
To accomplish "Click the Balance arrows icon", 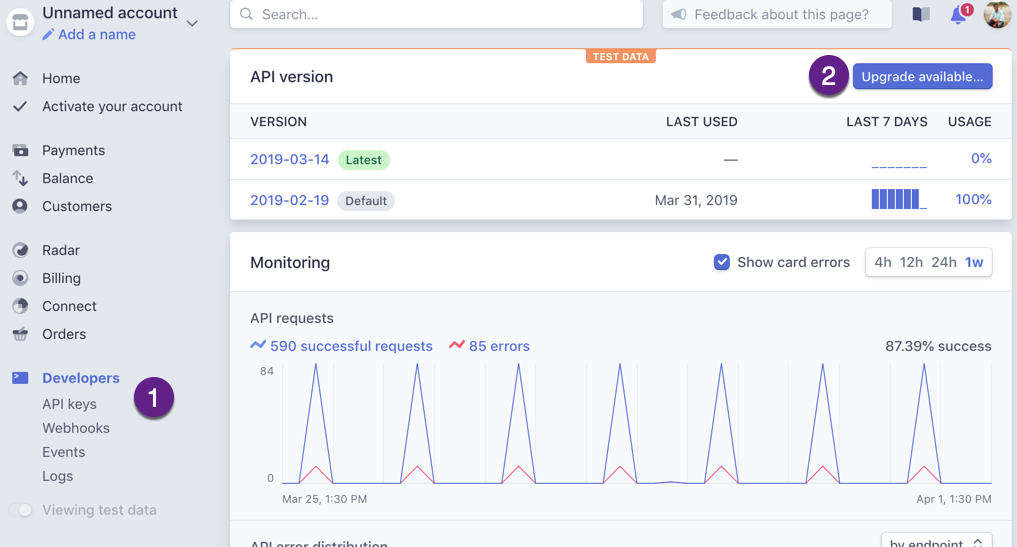I will click(x=20, y=178).
